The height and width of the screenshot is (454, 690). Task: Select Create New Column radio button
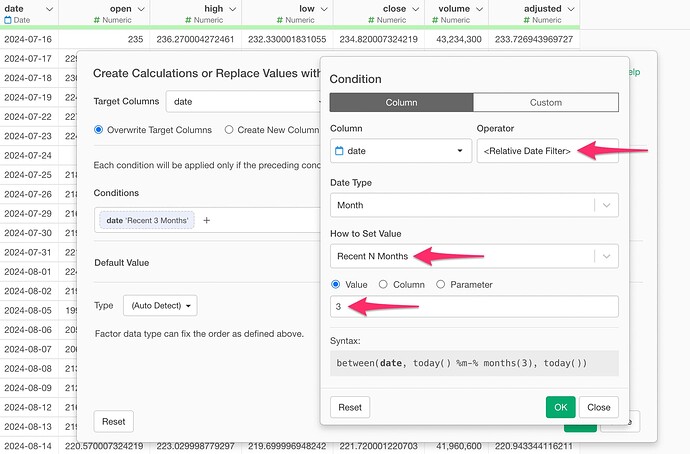pyautogui.click(x=229, y=130)
